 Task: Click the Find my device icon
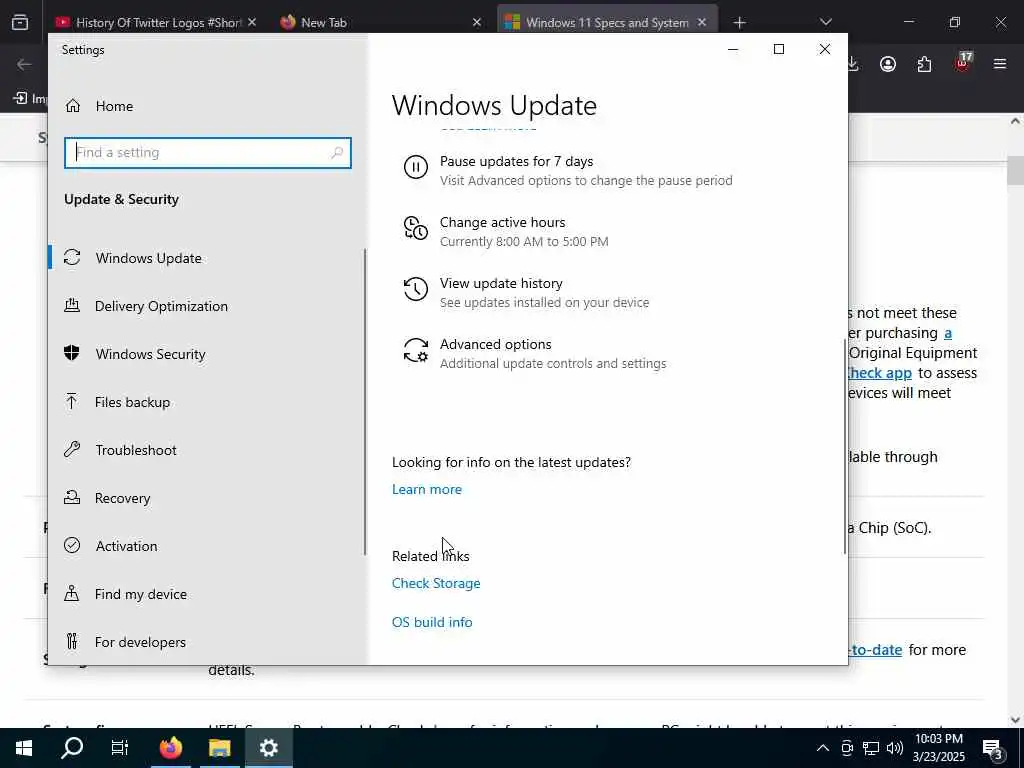click(x=72, y=594)
